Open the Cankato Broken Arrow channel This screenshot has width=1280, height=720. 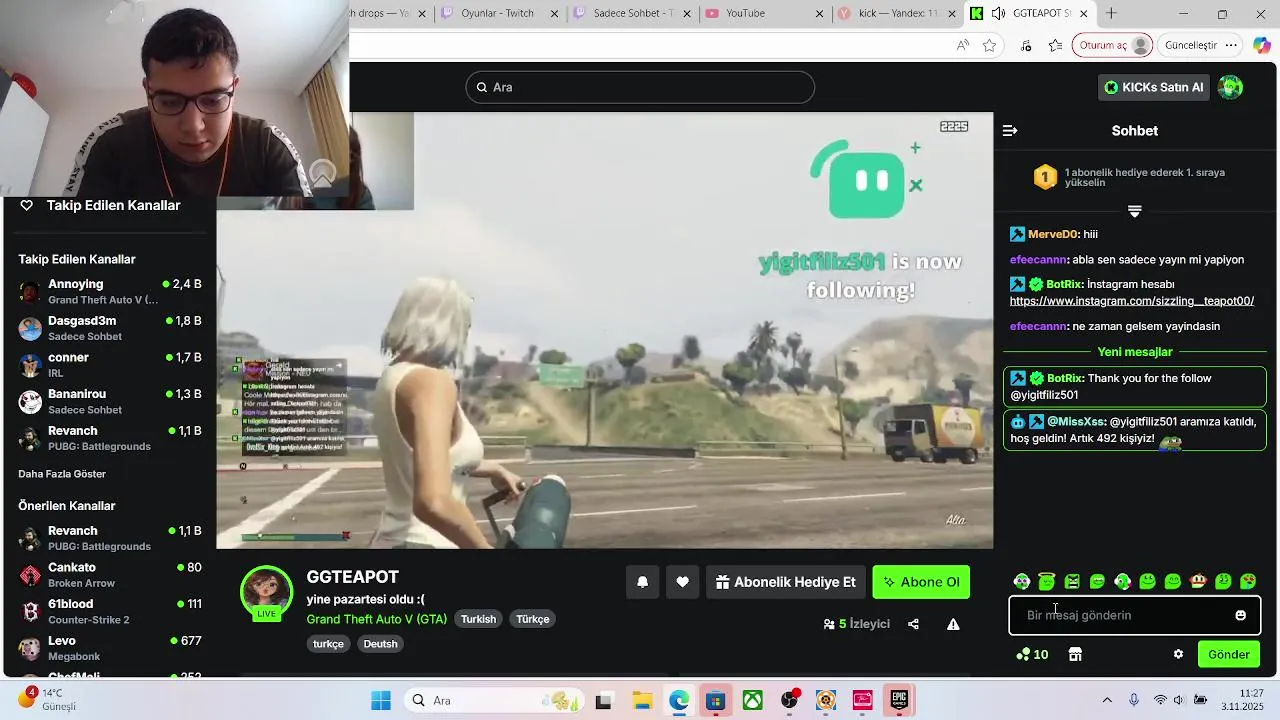point(110,575)
